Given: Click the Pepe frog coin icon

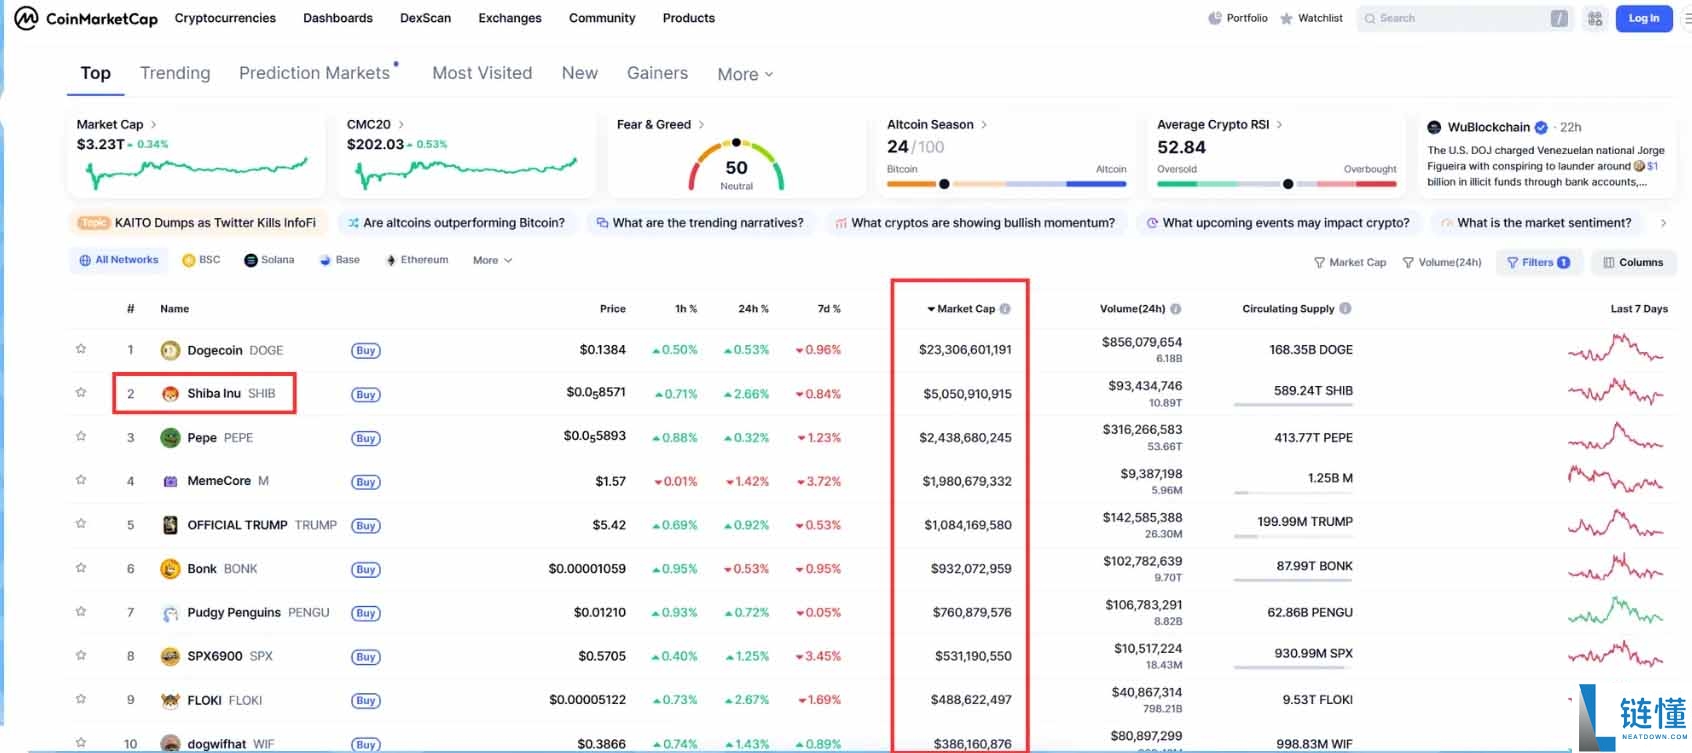Looking at the screenshot, I should [x=170, y=438].
